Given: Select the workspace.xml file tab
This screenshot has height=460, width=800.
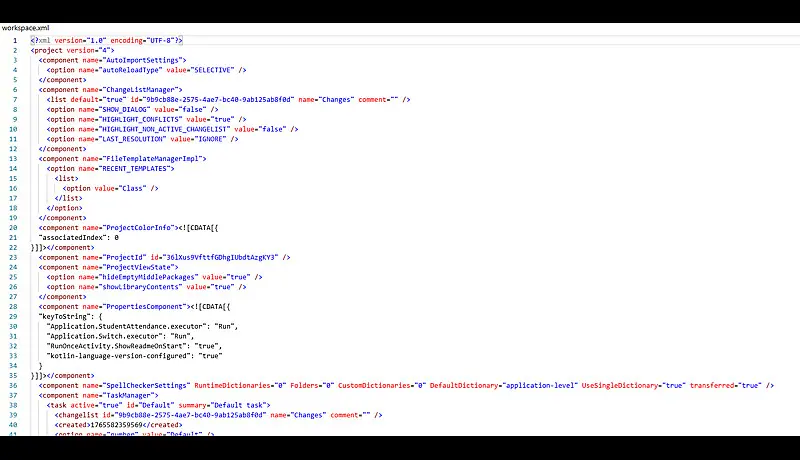Looking at the screenshot, I should 26,28.
